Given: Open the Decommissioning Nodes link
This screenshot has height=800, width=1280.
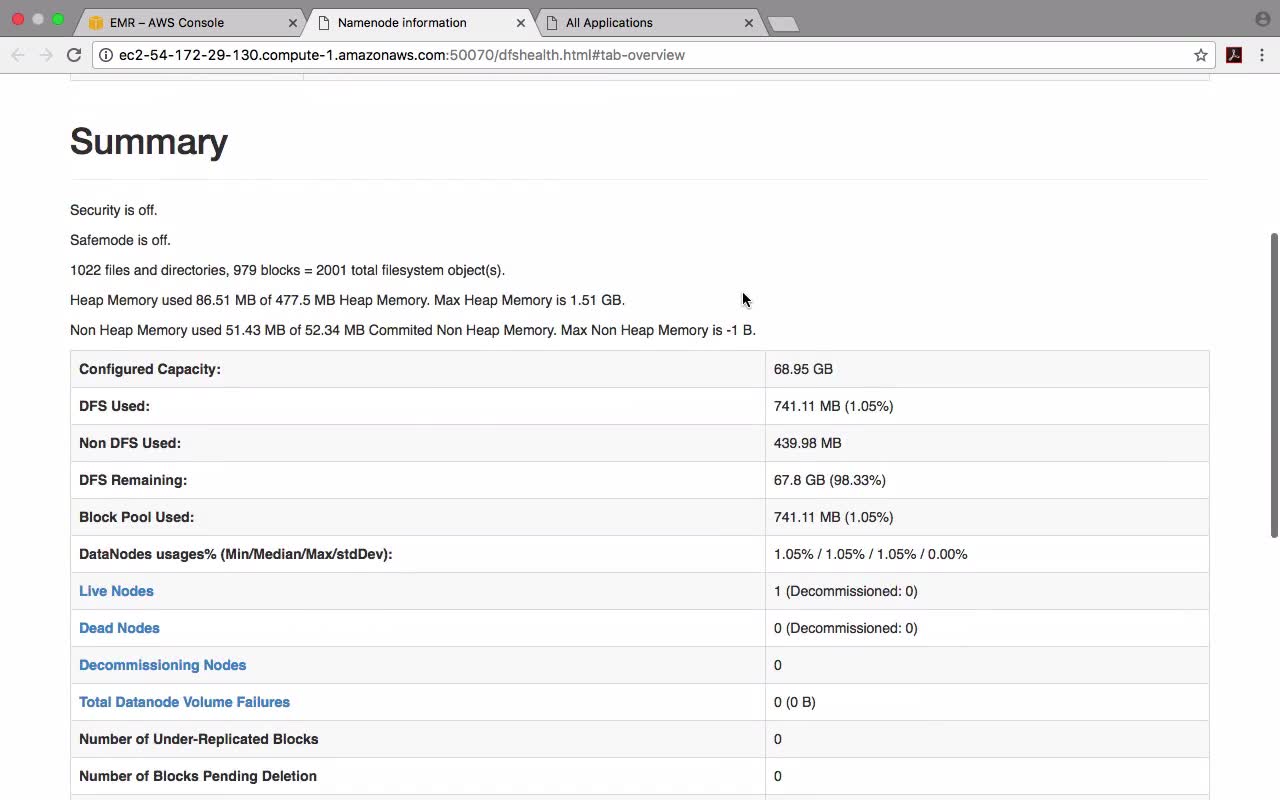Looking at the screenshot, I should pyautogui.click(x=162, y=665).
